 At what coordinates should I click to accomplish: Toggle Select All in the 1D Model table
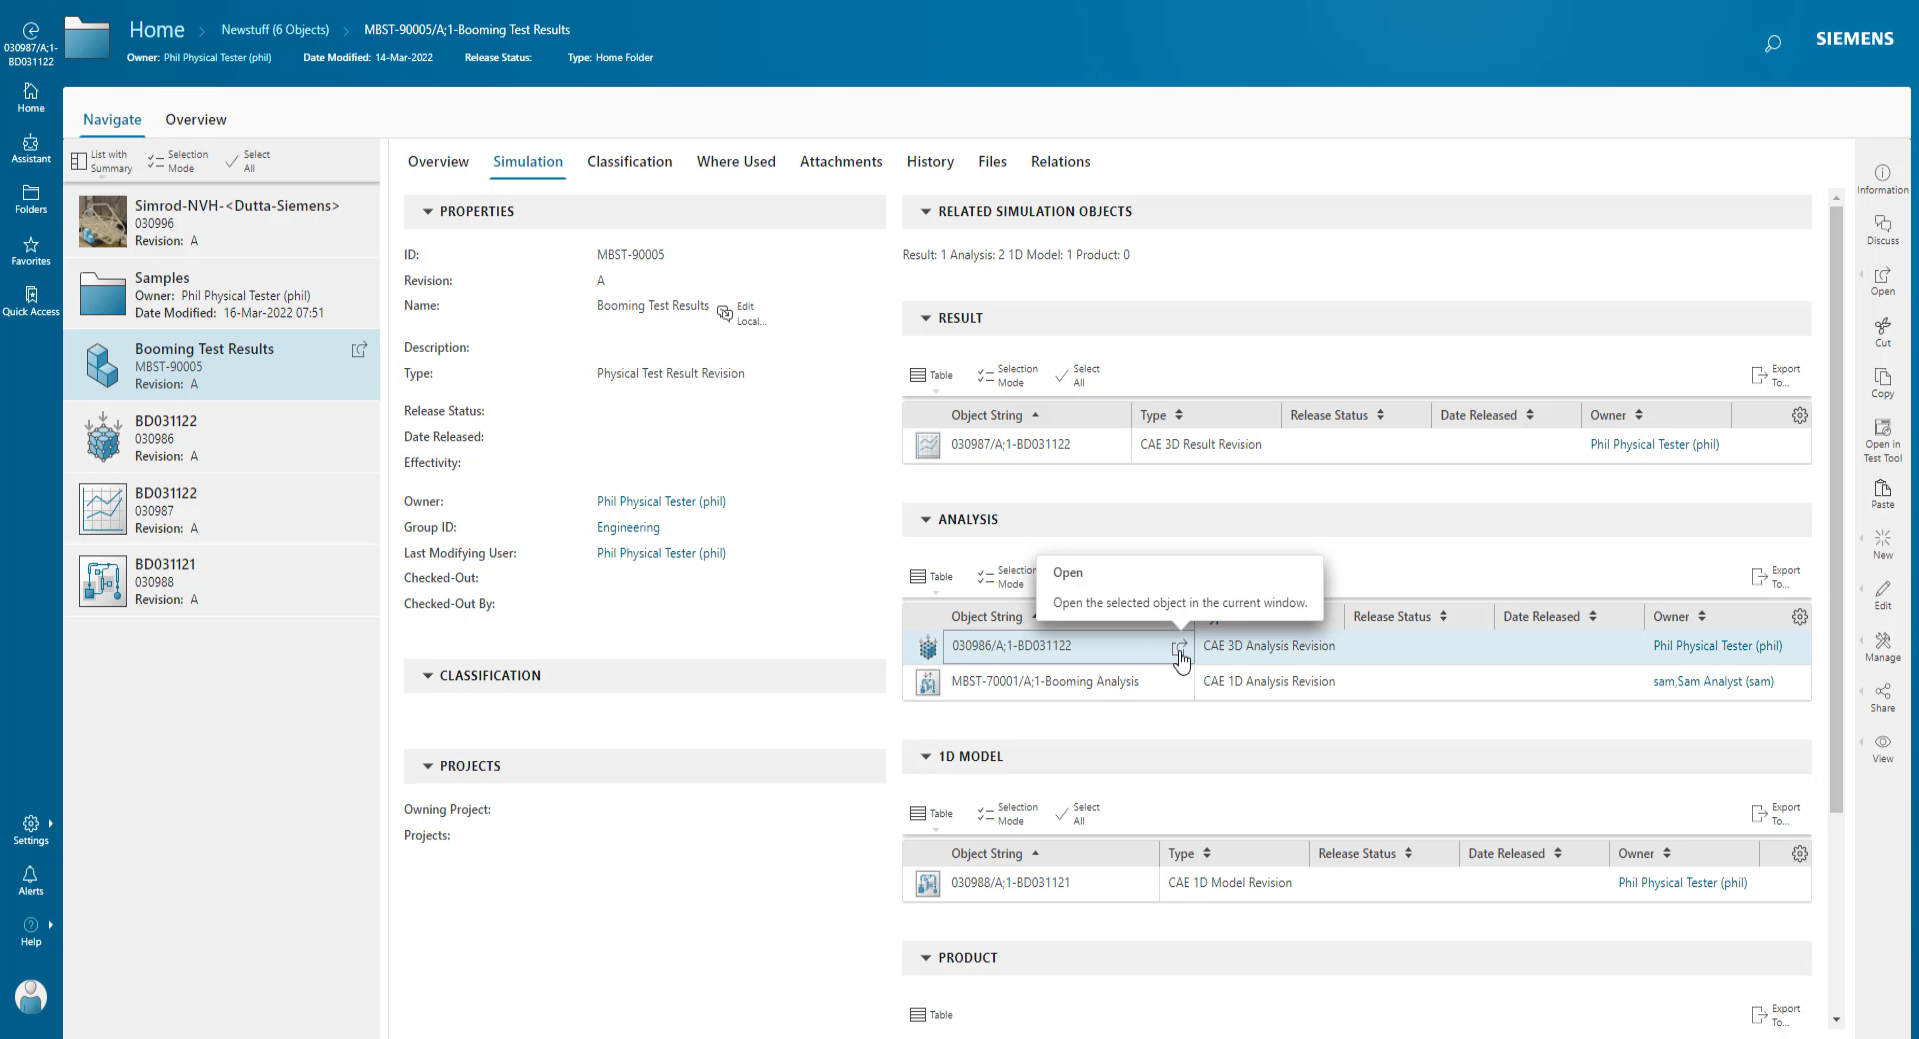[1077, 814]
